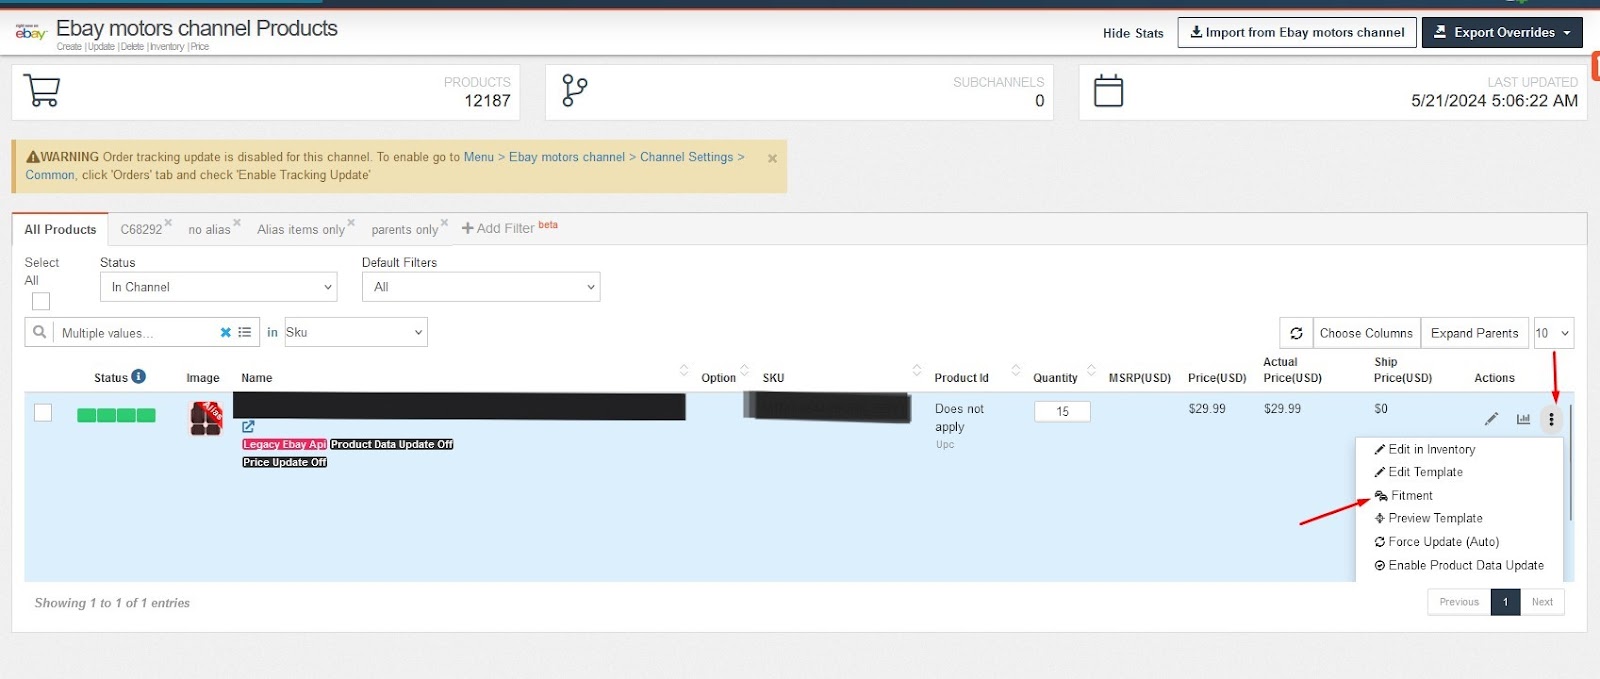Expand the Export Overrides dropdown
1600x679 pixels.
coord(1502,32)
